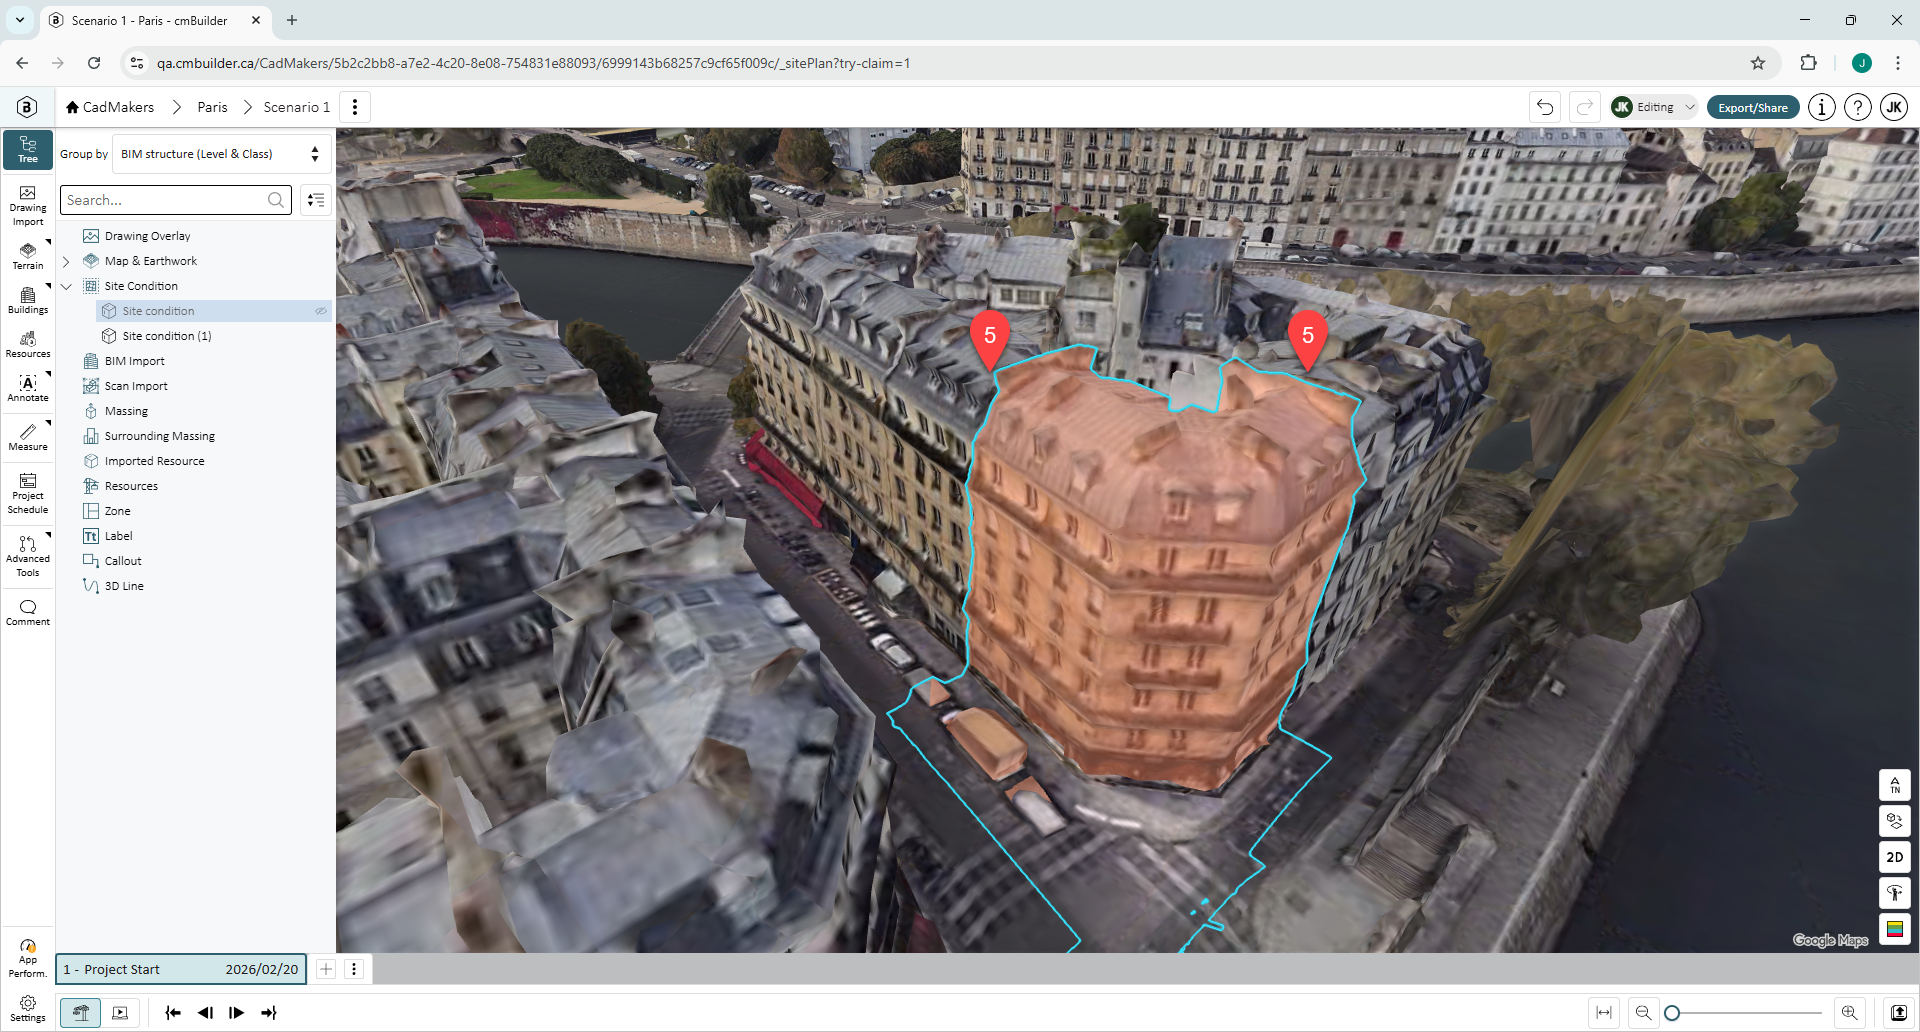The height and width of the screenshot is (1032, 1920).
Task: Open the Project Schedule tool
Action: (28, 493)
